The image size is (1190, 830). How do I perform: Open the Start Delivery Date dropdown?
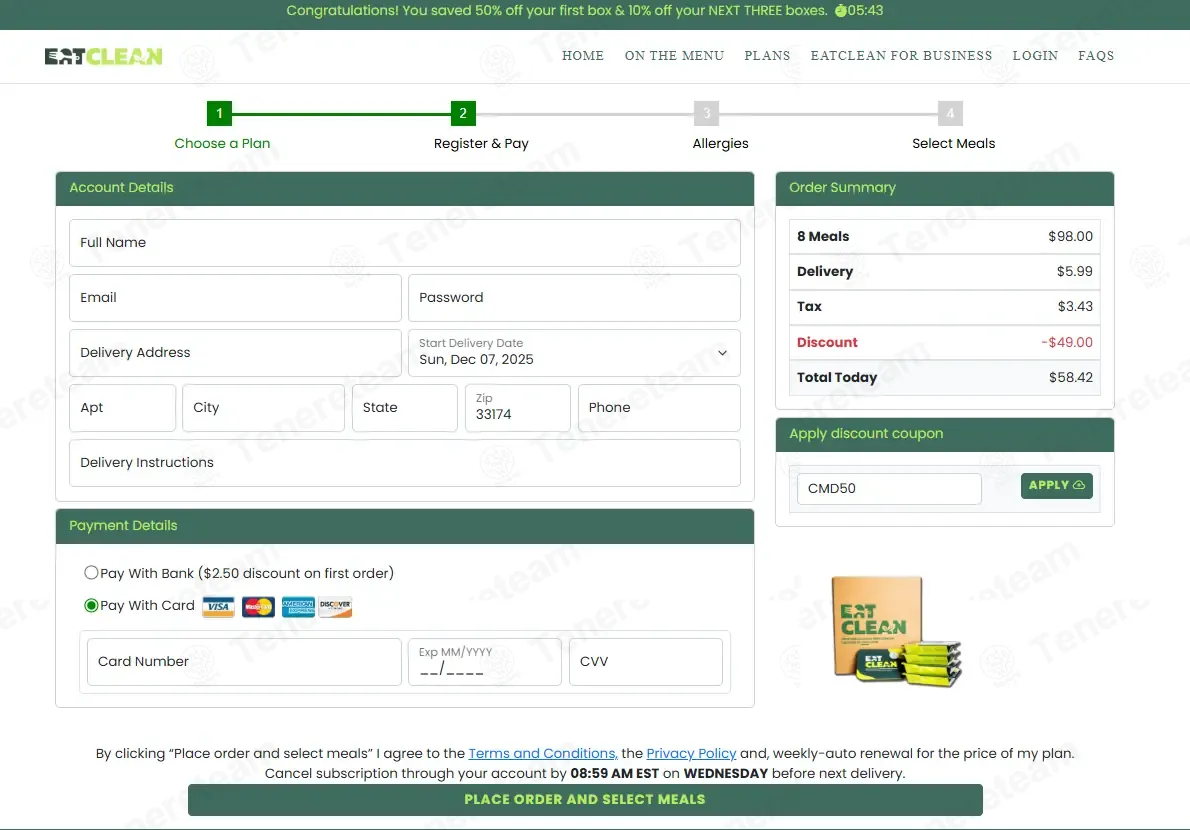click(575, 353)
